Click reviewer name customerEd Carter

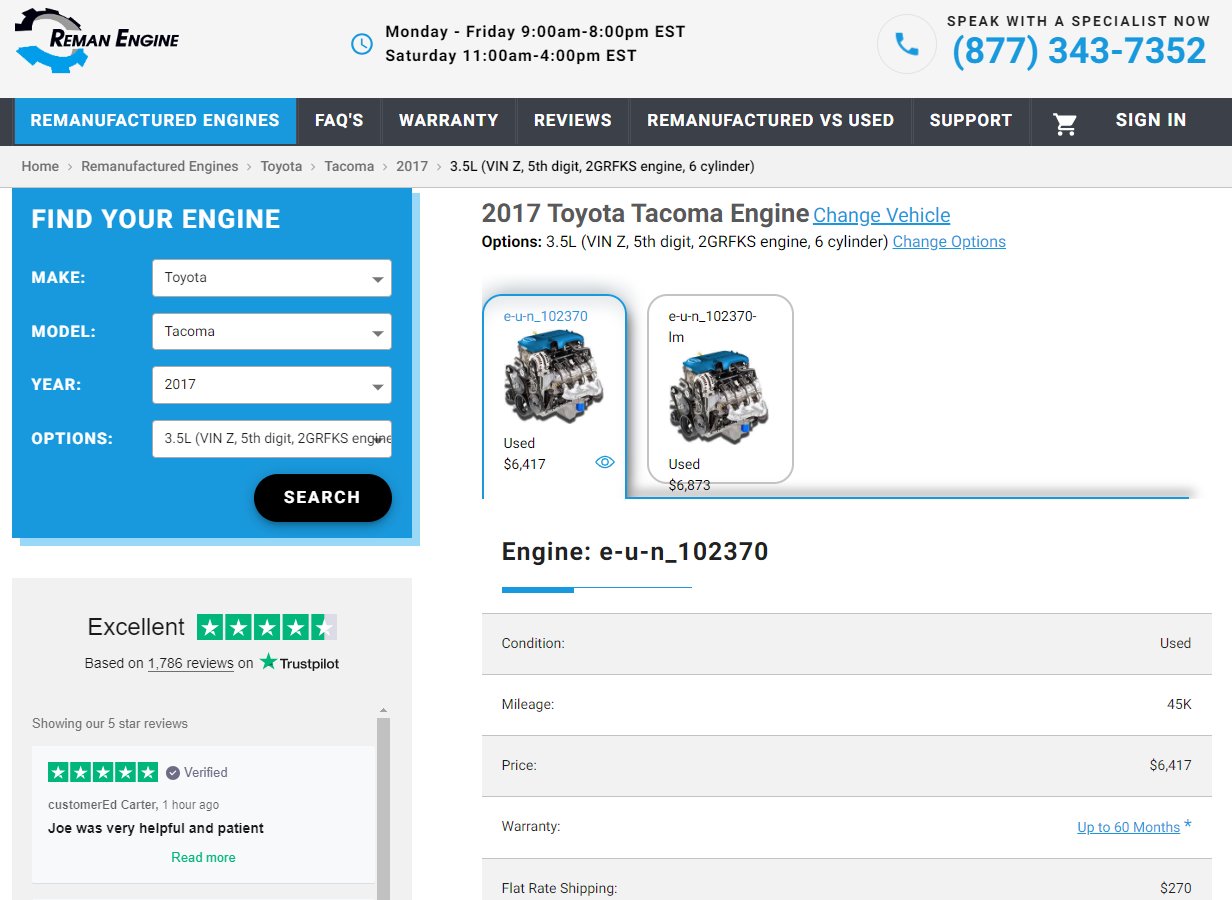(103, 805)
